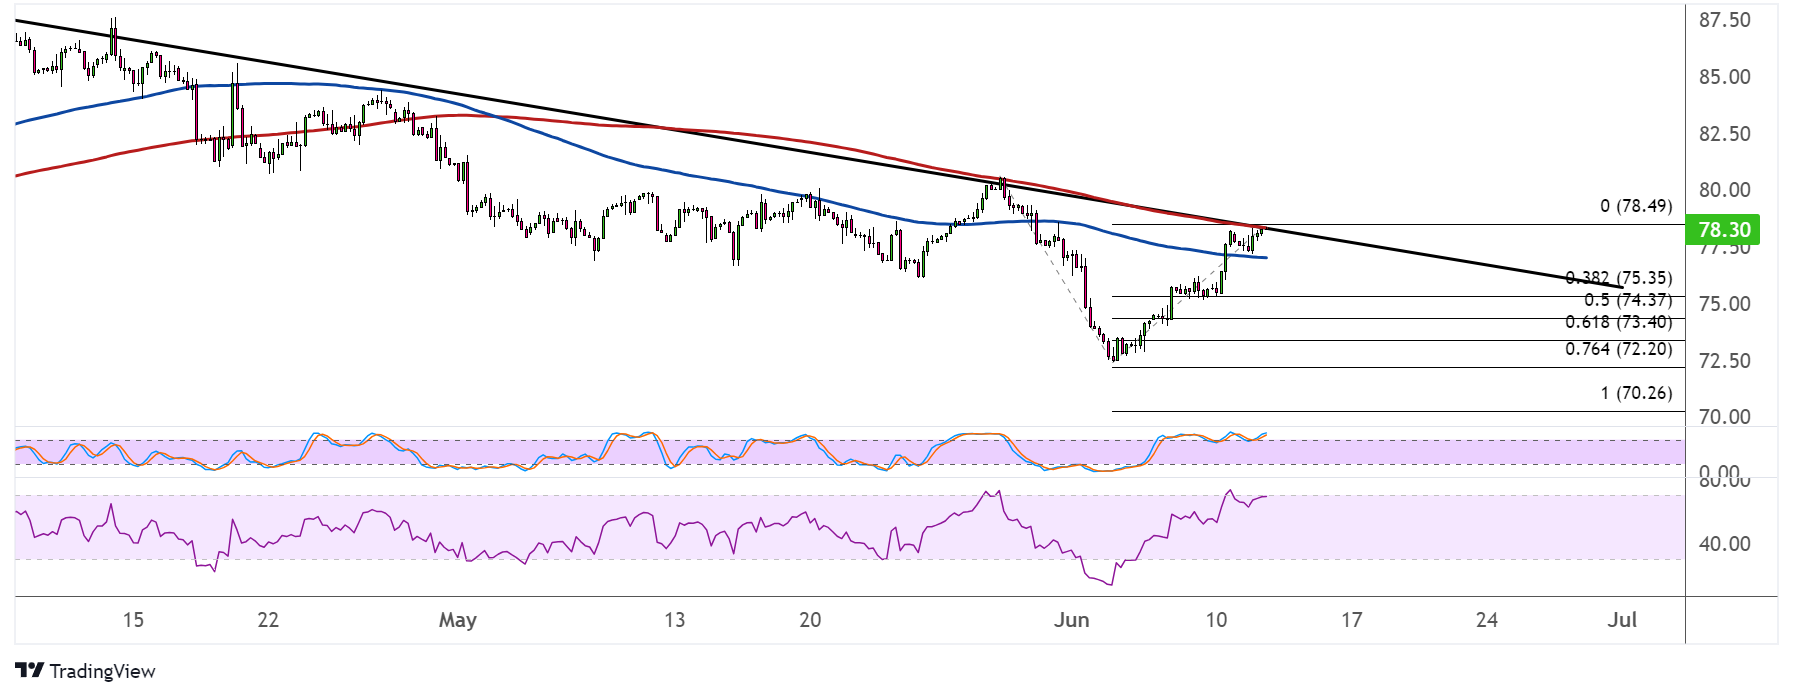Click the 85.00 price axis label
1793x697 pixels.
[x=1725, y=77]
